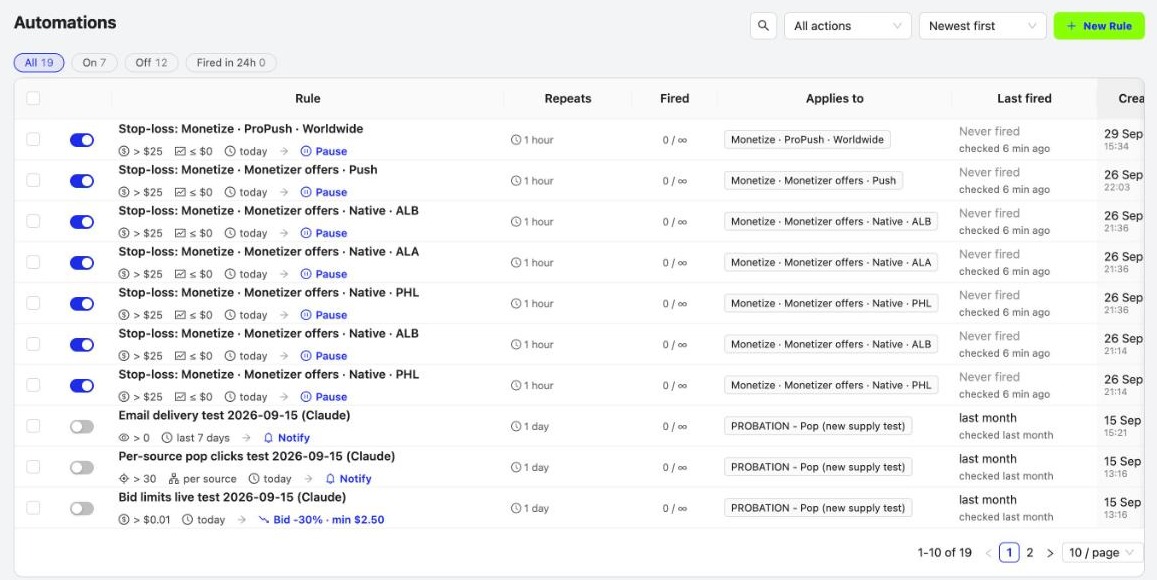Click the clock icon beside '1 hour' in the ProPush Worldwide row

(516, 139)
